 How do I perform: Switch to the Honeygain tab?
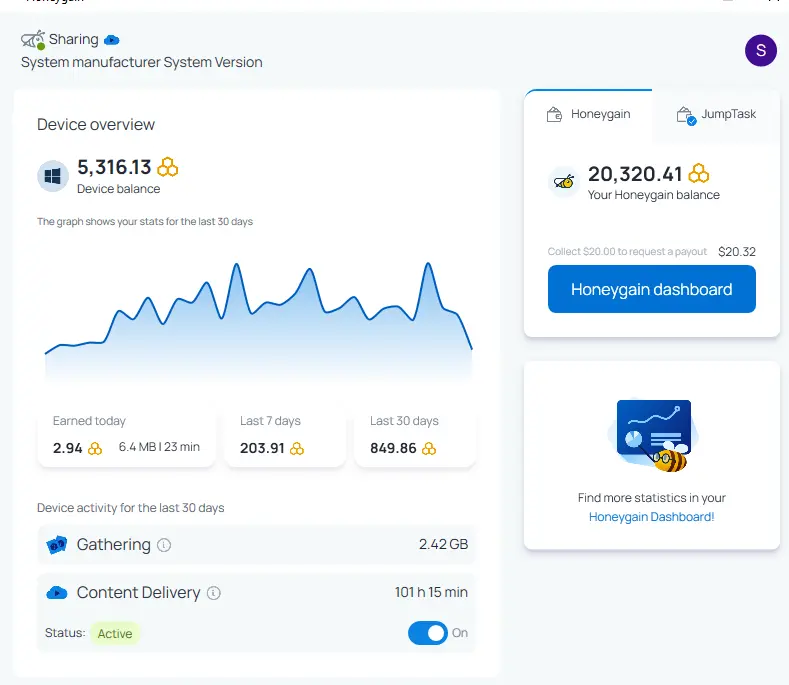(588, 115)
